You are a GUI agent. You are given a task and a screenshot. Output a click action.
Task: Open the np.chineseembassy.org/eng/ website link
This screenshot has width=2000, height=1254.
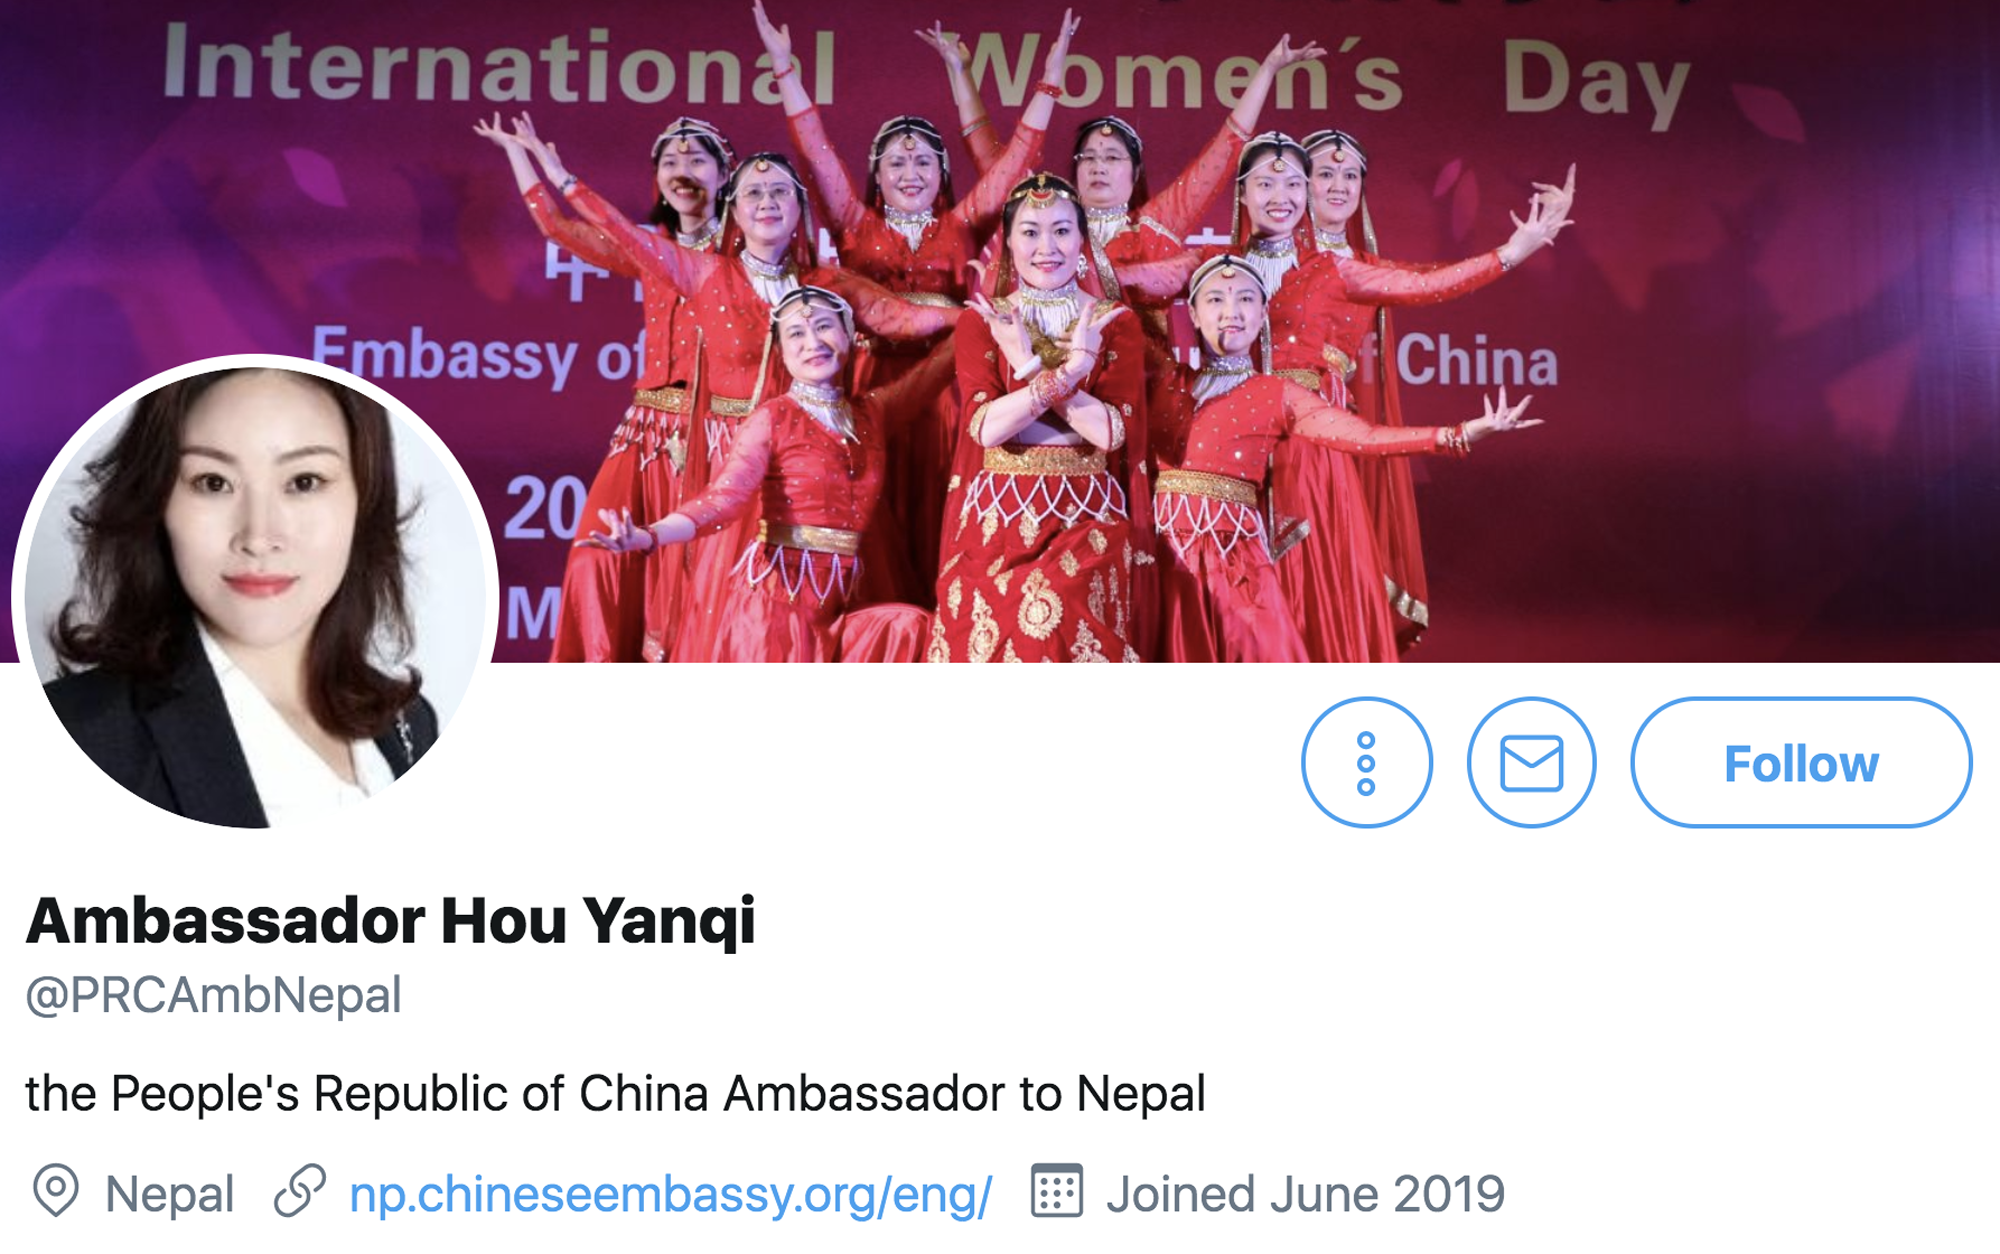pyautogui.click(x=670, y=1194)
